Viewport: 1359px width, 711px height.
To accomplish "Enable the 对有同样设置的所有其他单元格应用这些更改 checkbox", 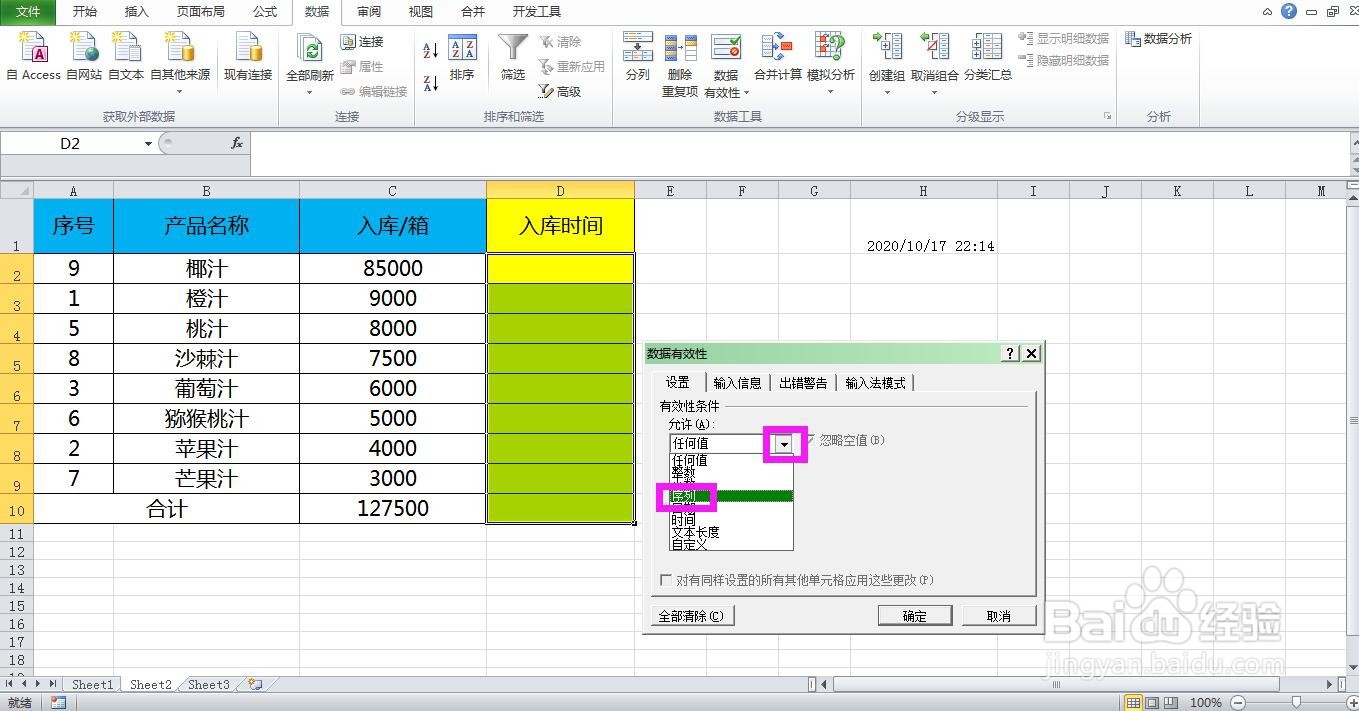I will point(665,578).
